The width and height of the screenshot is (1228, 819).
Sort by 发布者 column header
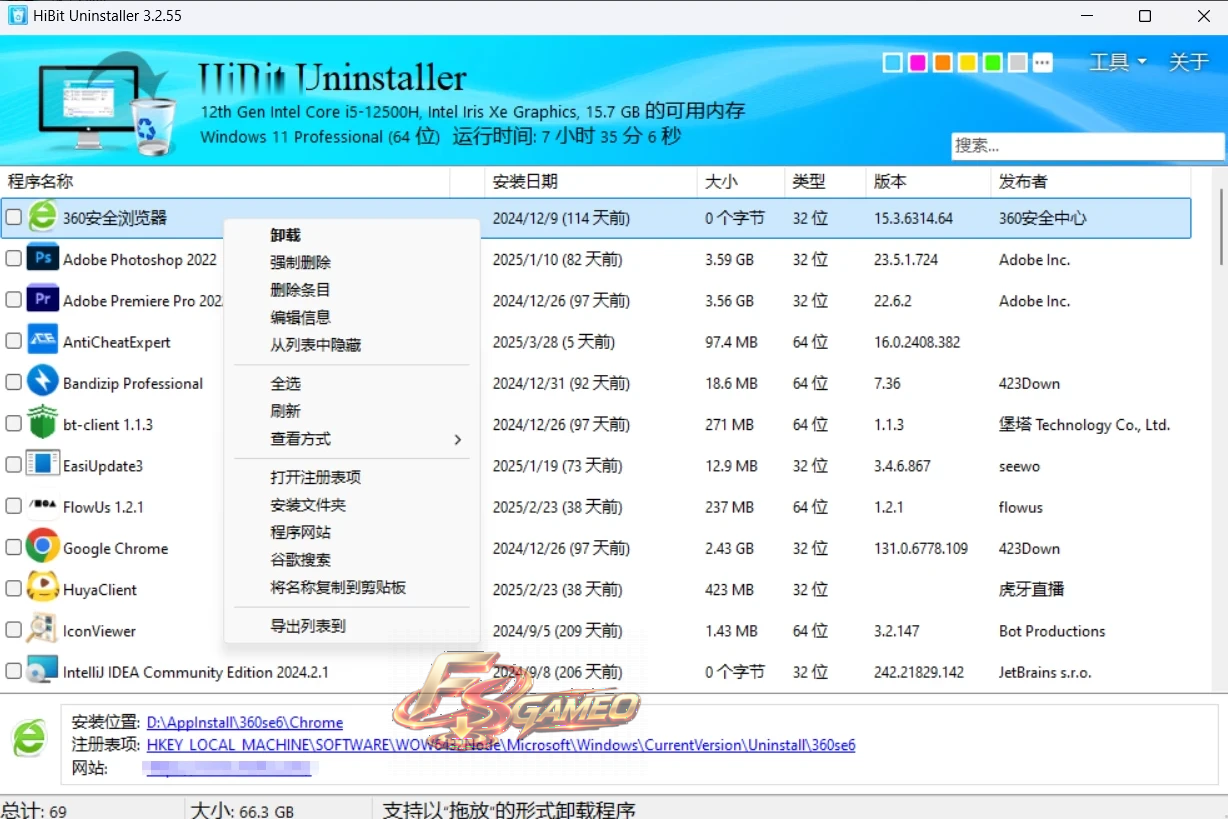click(x=1090, y=181)
